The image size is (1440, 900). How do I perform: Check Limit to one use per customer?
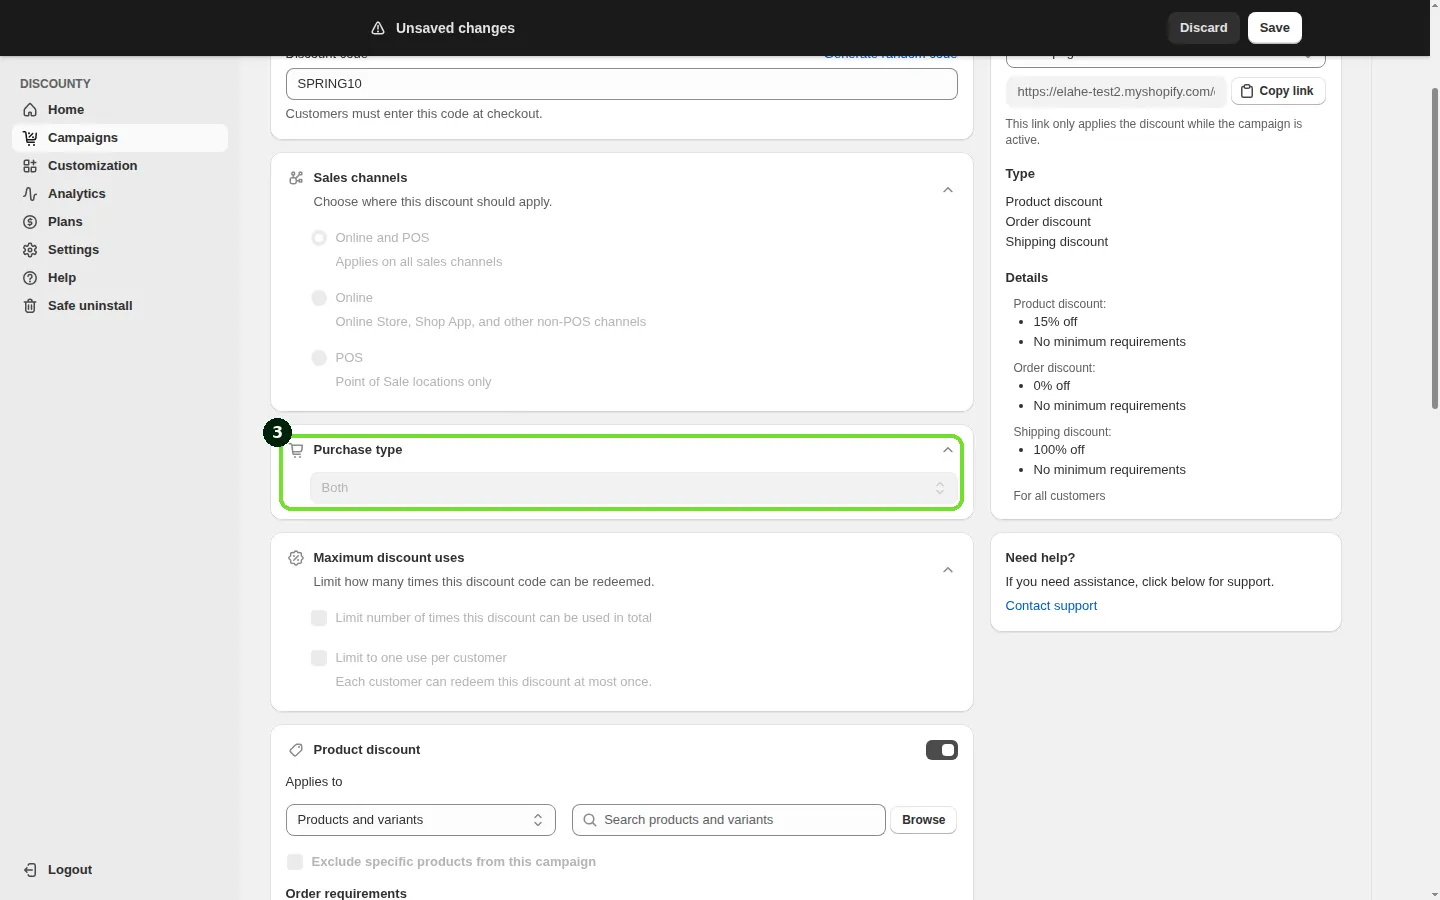(x=319, y=658)
